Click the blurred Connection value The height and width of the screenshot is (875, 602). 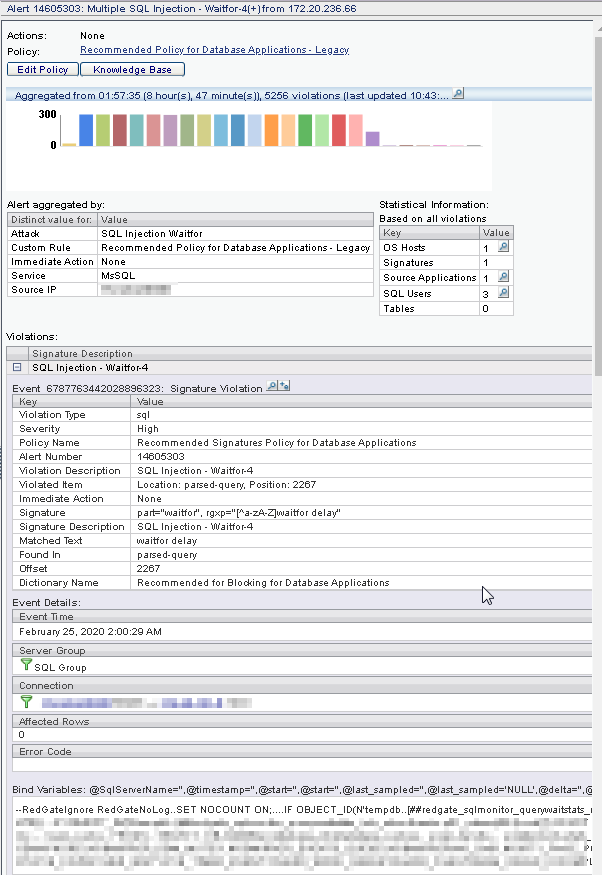pos(146,703)
